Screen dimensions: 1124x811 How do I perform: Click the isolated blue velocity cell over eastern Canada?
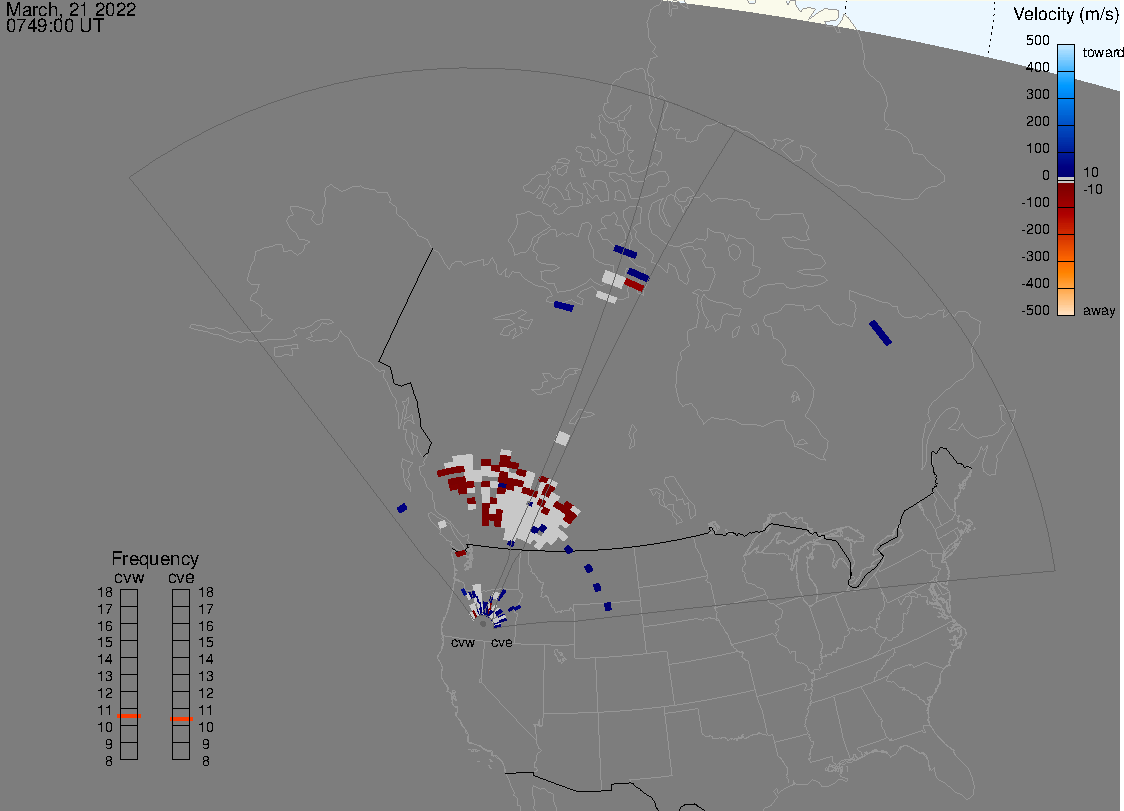pos(880,333)
